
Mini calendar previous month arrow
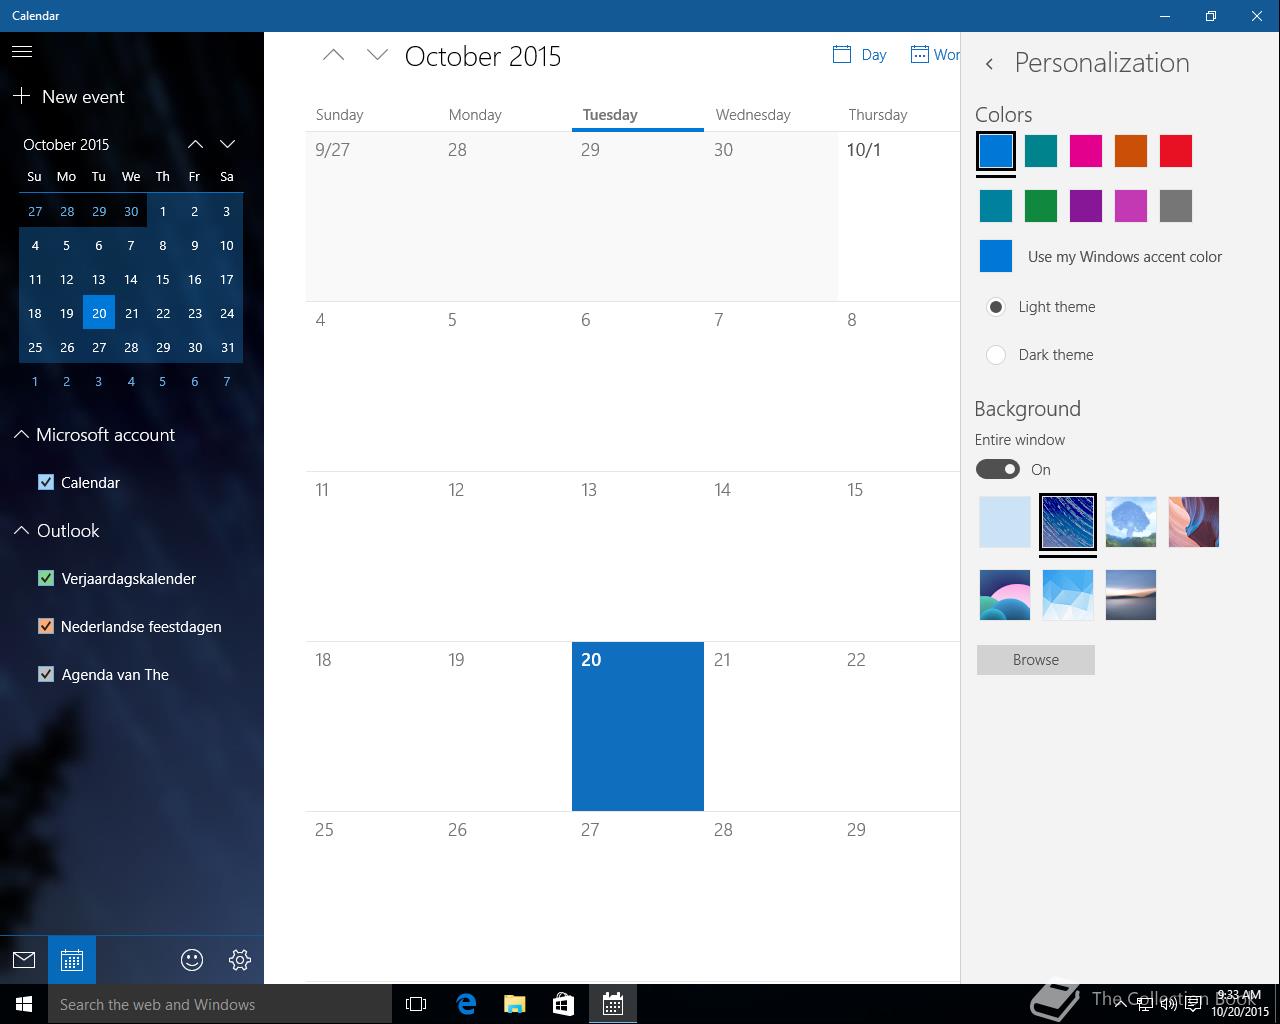coord(195,144)
